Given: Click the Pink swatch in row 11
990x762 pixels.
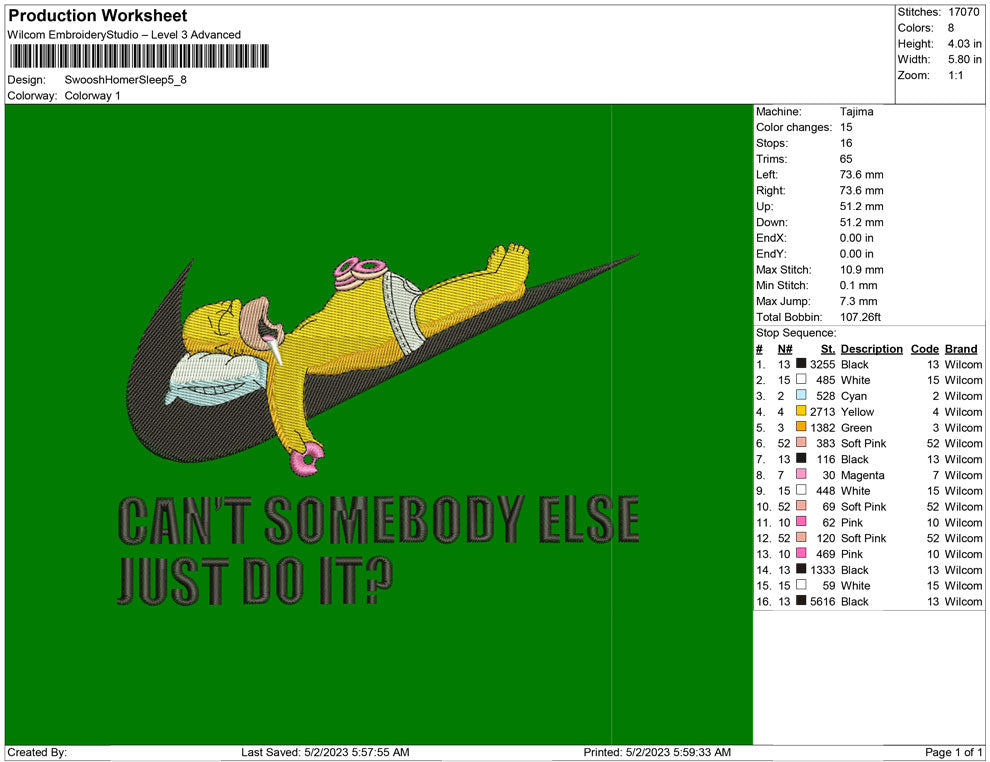Looking at the screenshot, I should pyautogui.click(x=801, y=521).
